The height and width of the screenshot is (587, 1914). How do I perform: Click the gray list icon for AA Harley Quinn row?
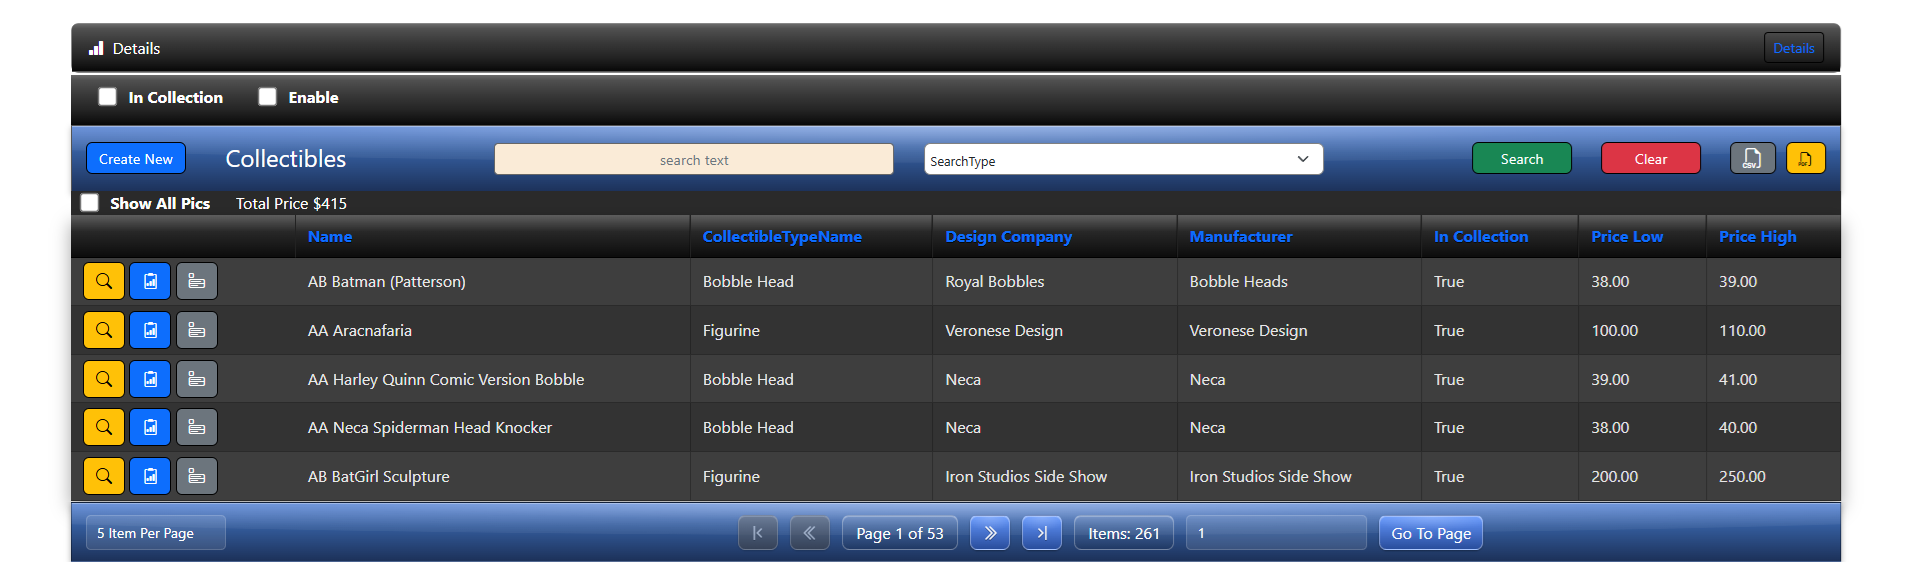point(197,379)
